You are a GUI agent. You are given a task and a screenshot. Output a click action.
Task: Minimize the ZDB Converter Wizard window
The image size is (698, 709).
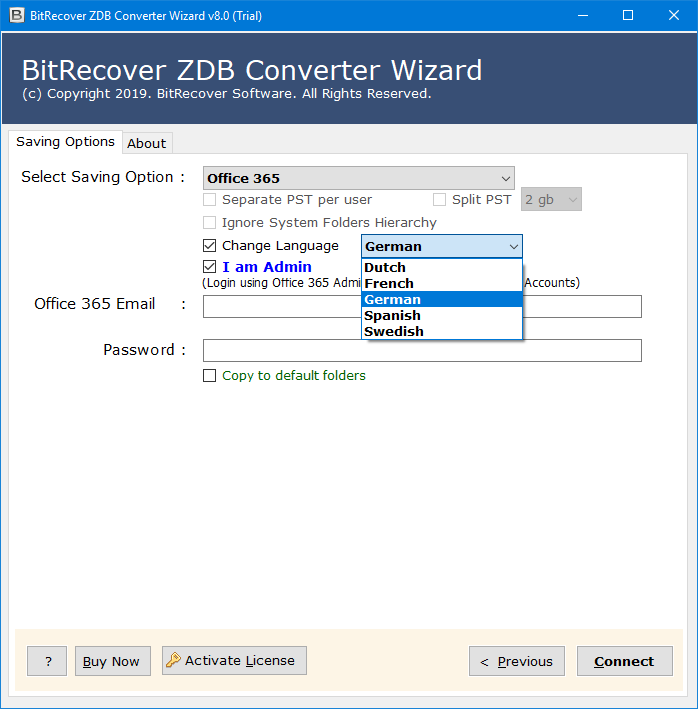[x=581, y=15]
